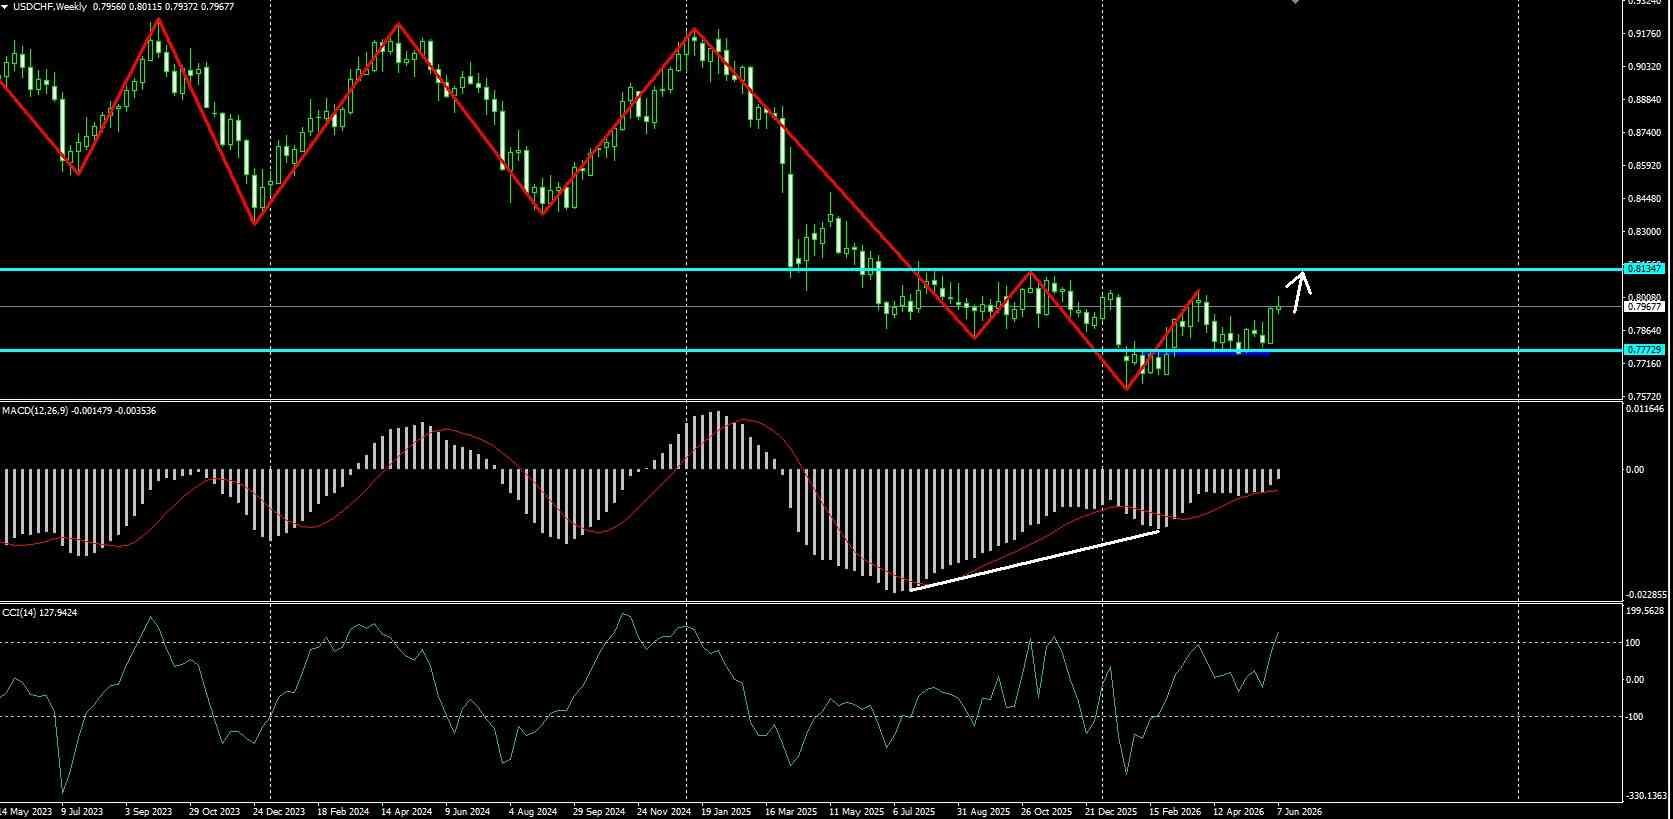The image size is (1673, 819).
Task: Select the USDCHF,Weekly chart title
Action: click(50, 6)
